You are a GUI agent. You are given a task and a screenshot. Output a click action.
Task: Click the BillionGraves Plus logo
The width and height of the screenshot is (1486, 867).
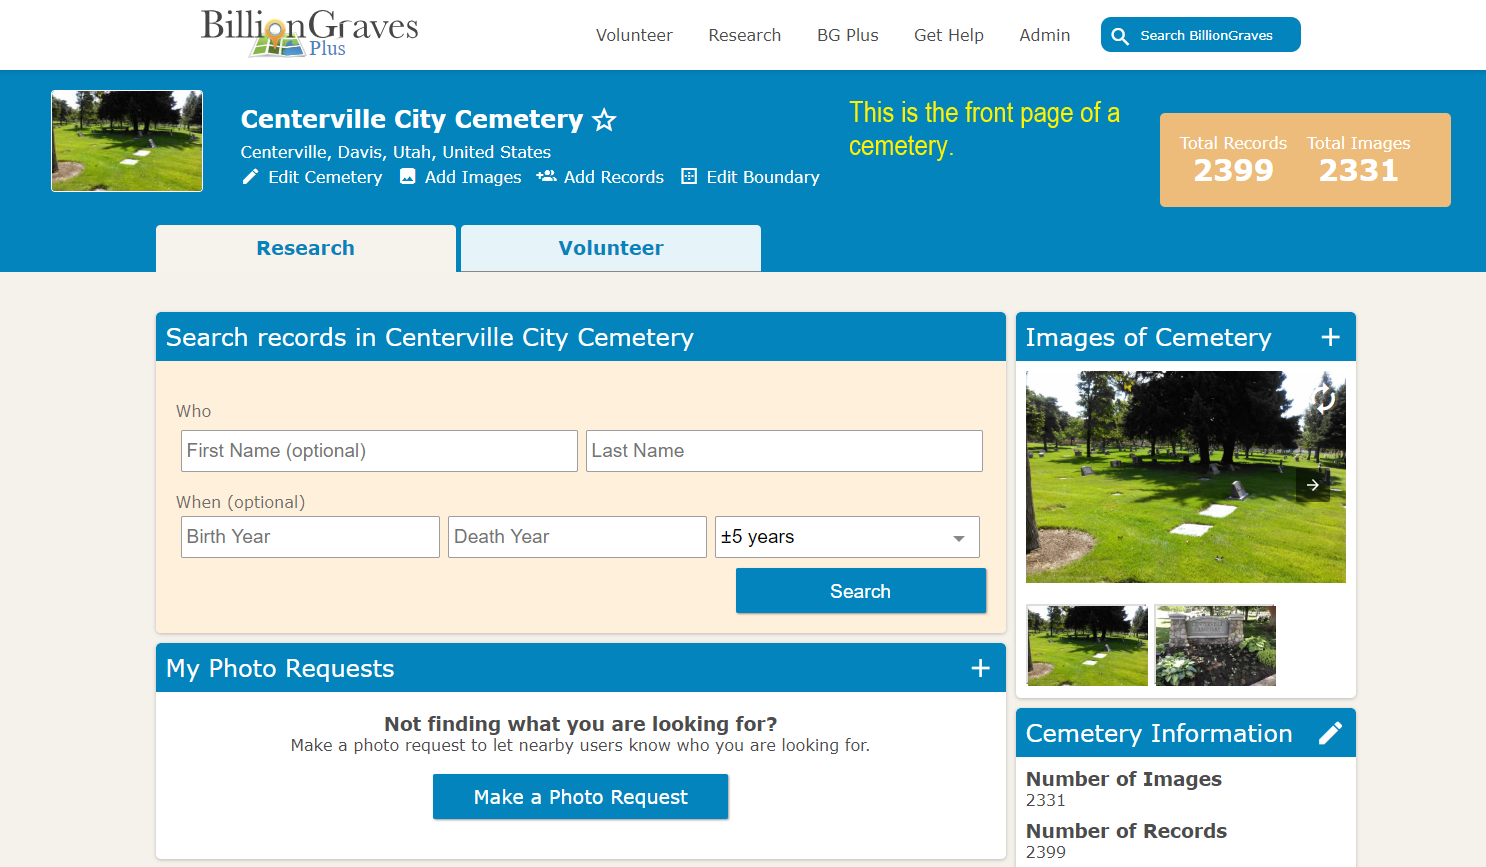coord(310,33)
